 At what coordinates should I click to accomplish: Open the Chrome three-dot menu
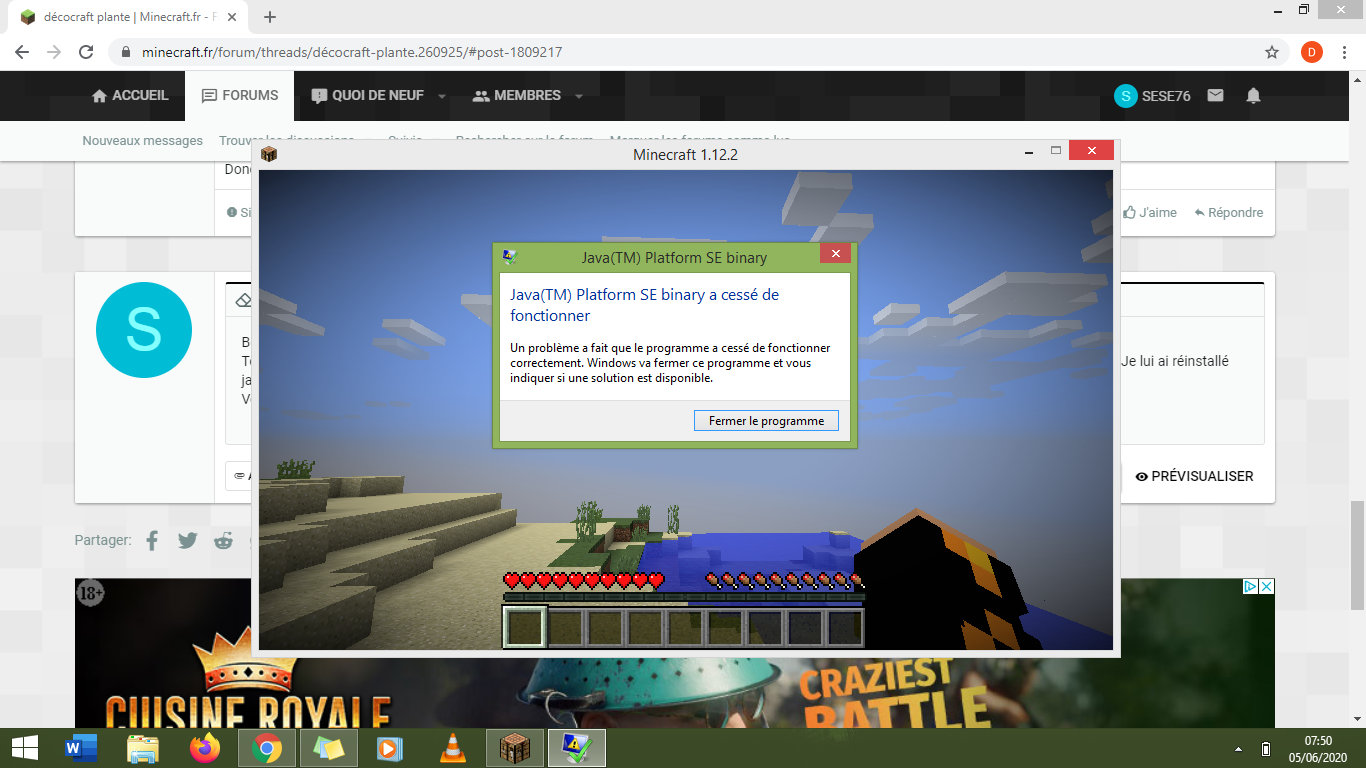coord(1346,52)
